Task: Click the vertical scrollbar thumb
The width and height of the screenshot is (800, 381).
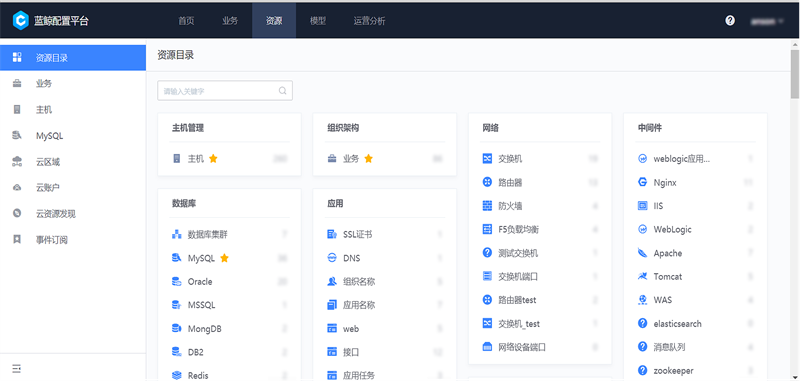Action: click(794, 74)
